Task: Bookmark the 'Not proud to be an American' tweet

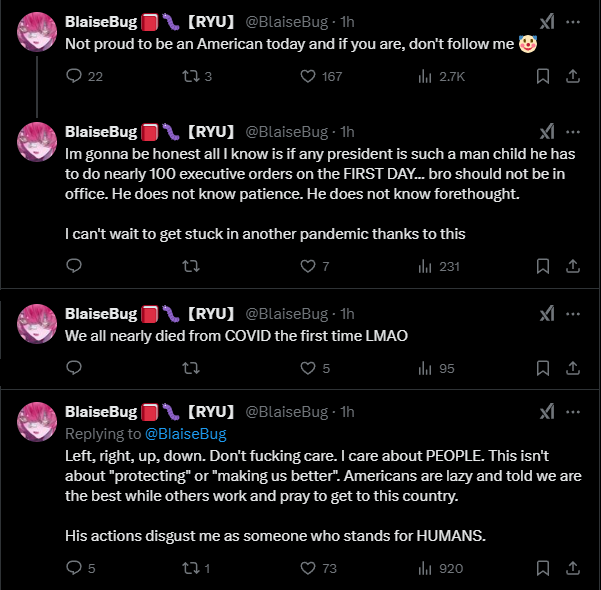Action: point(543,76)
